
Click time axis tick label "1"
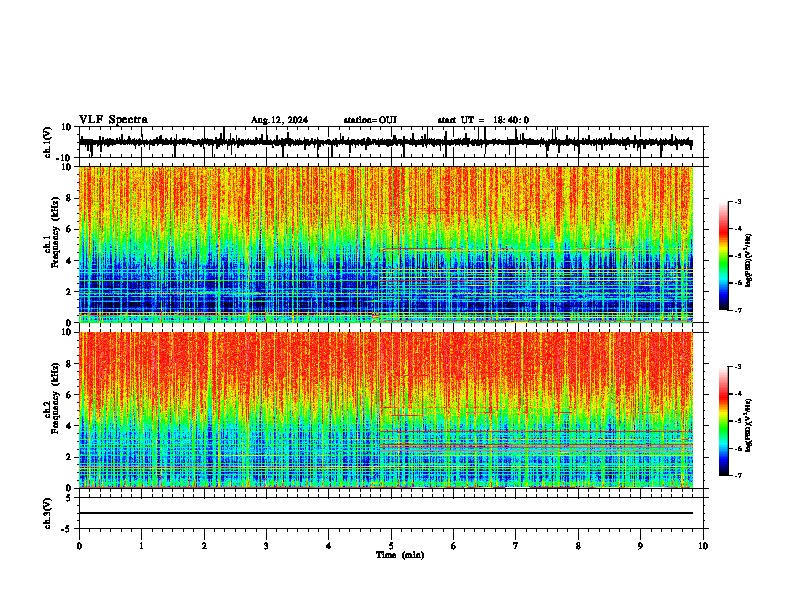tap(142, 546)
